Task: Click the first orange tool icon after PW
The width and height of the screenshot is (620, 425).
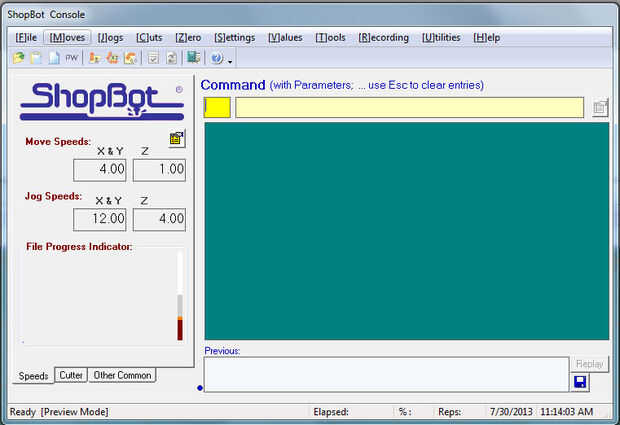Action: (x=94, y=58)
